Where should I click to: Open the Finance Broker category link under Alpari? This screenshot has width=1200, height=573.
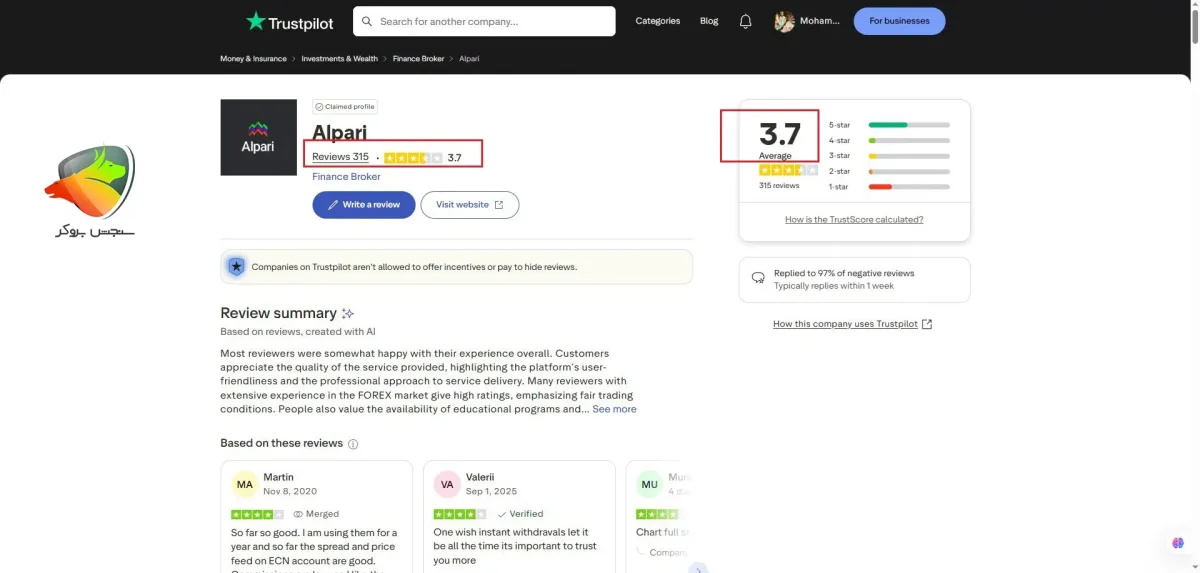pyautogui.click(x=346, y=177)
